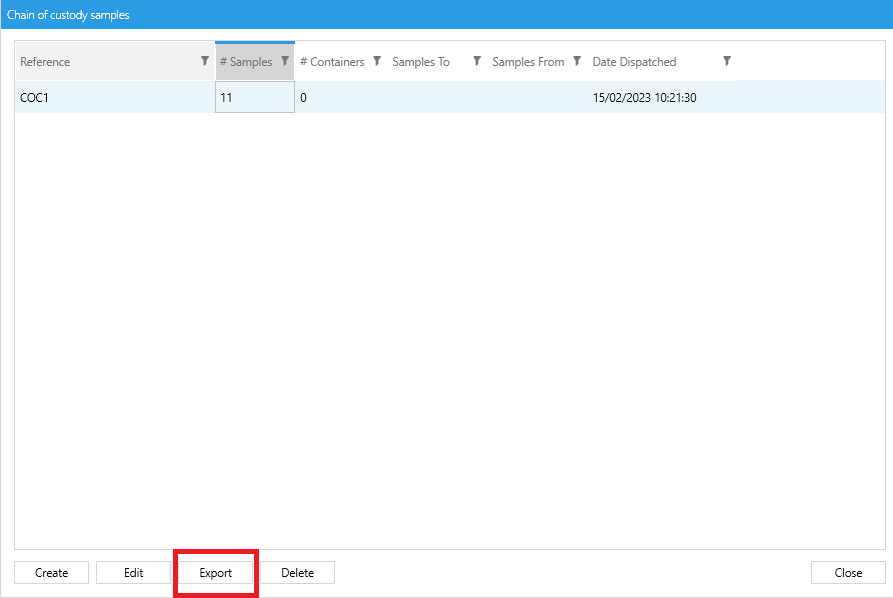Open the Samples To column filter icon
The width and height of the screenshot is (893, 598).
click(477, 61)
